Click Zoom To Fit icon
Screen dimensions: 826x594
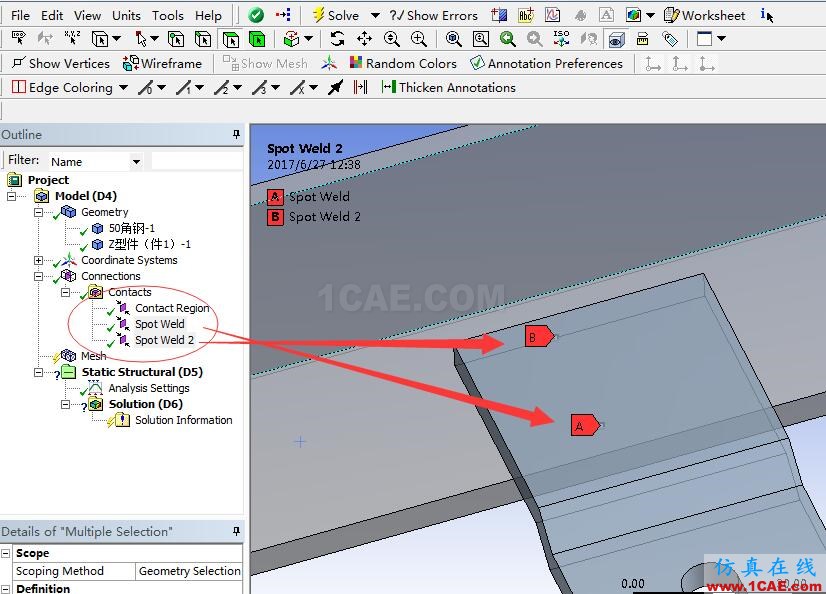[453, 38]
